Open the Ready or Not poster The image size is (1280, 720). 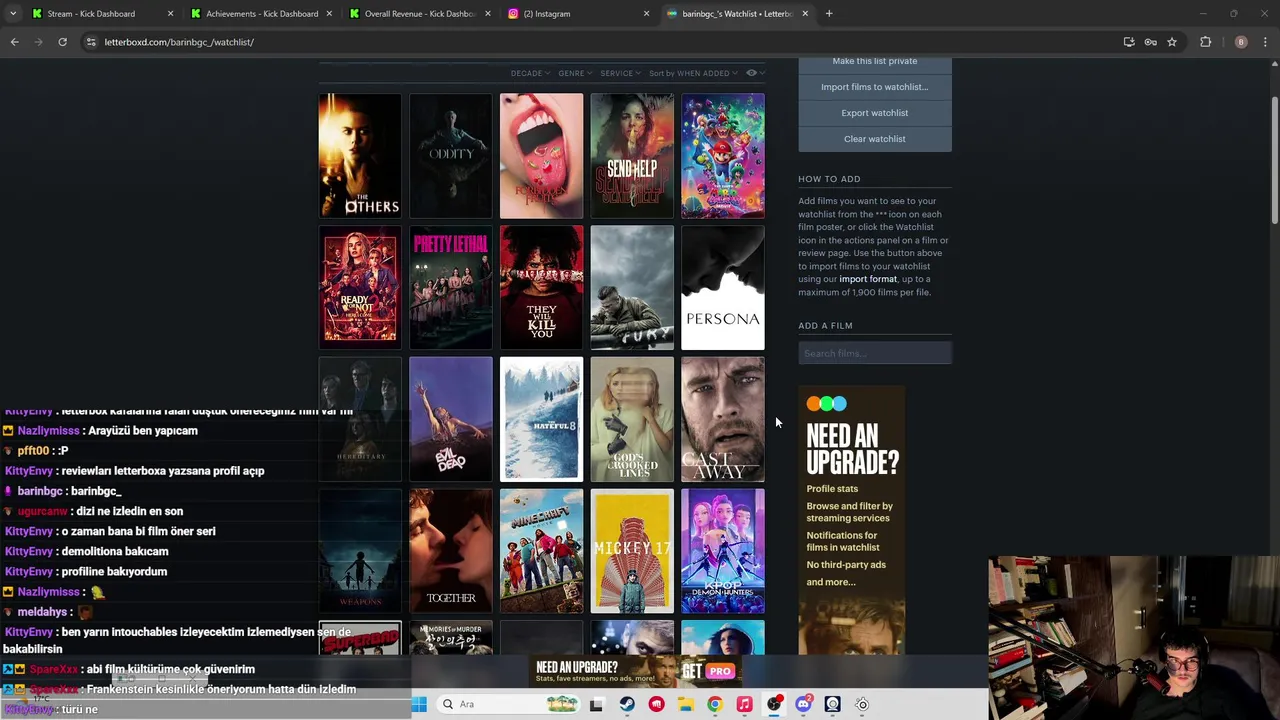360,287
